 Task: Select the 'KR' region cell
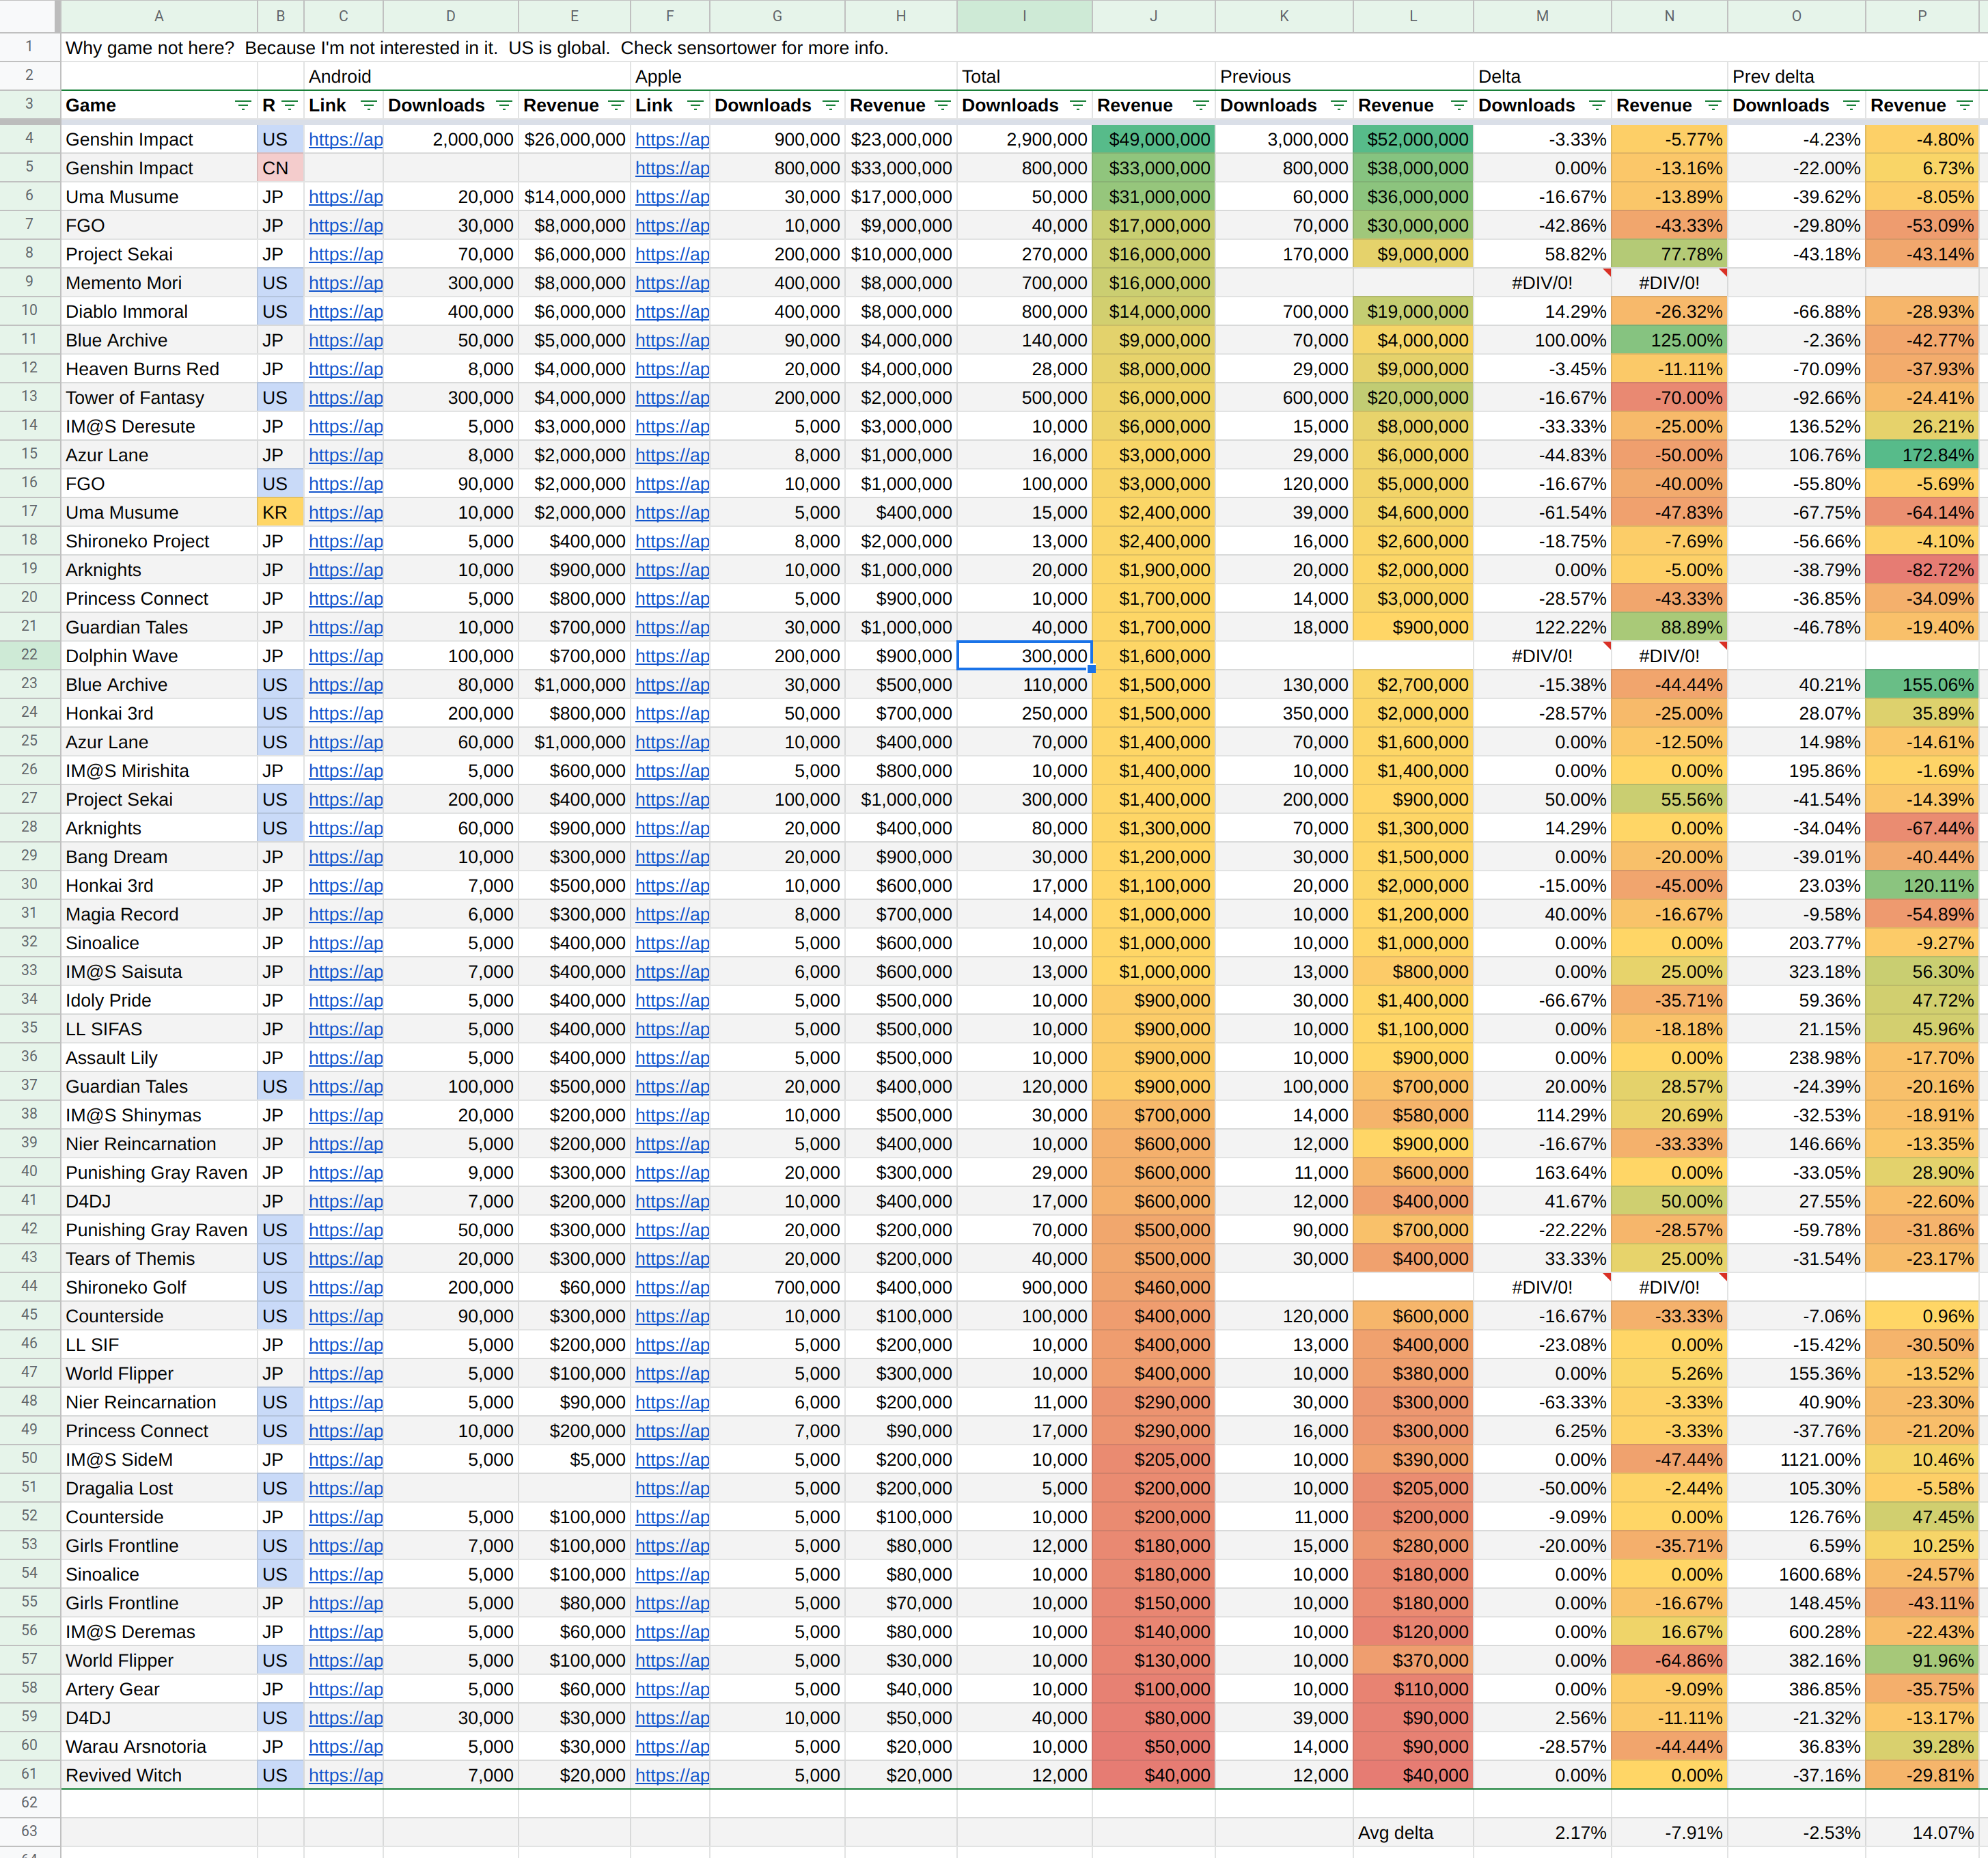tap(281, 513)
